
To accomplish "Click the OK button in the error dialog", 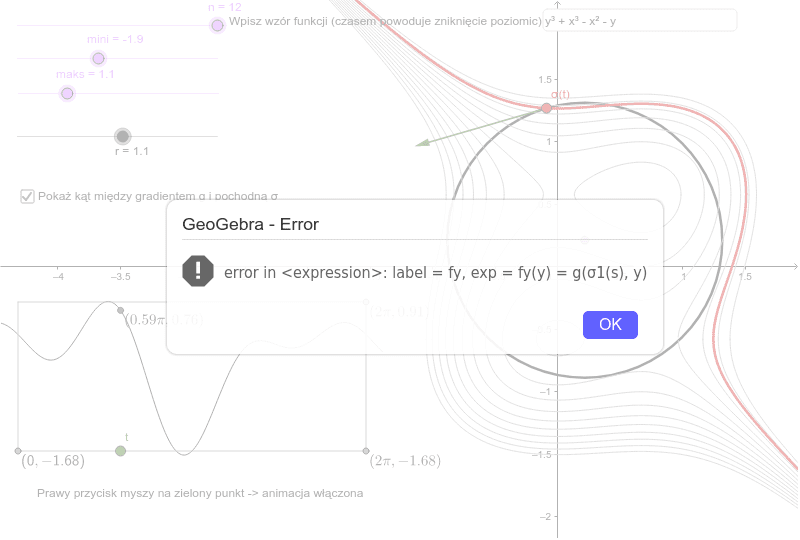I will tap(610, 325).
